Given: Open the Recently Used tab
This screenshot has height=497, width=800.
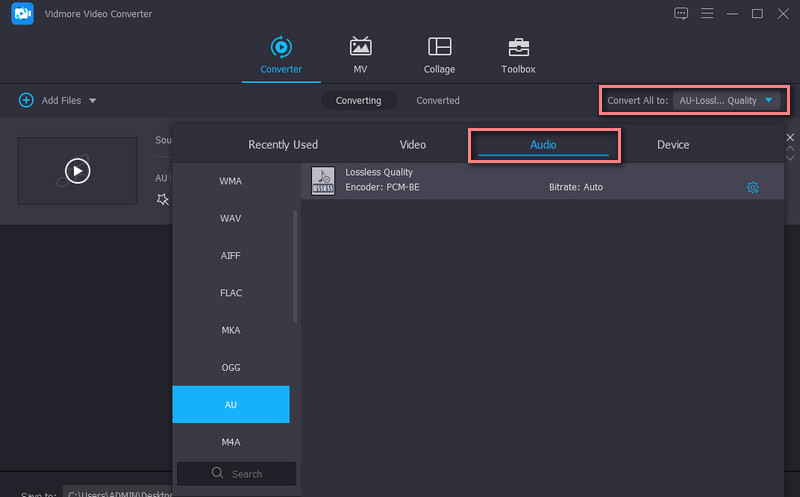Looking at the screenshot, I should tap(283, 145).
